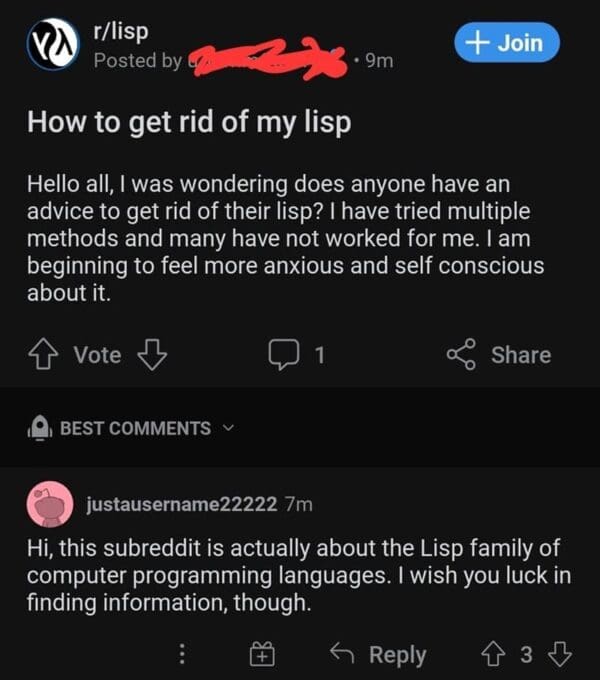Downvote justausername22222's comment

(x=560, y=654)
